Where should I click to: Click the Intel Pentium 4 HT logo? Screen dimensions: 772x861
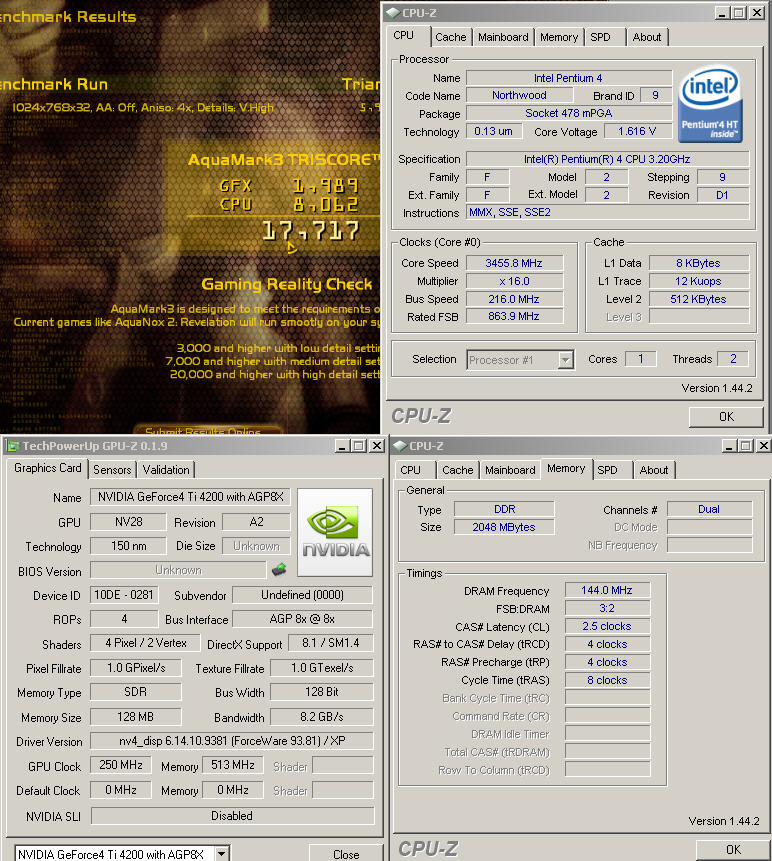[x=711, y=104]
